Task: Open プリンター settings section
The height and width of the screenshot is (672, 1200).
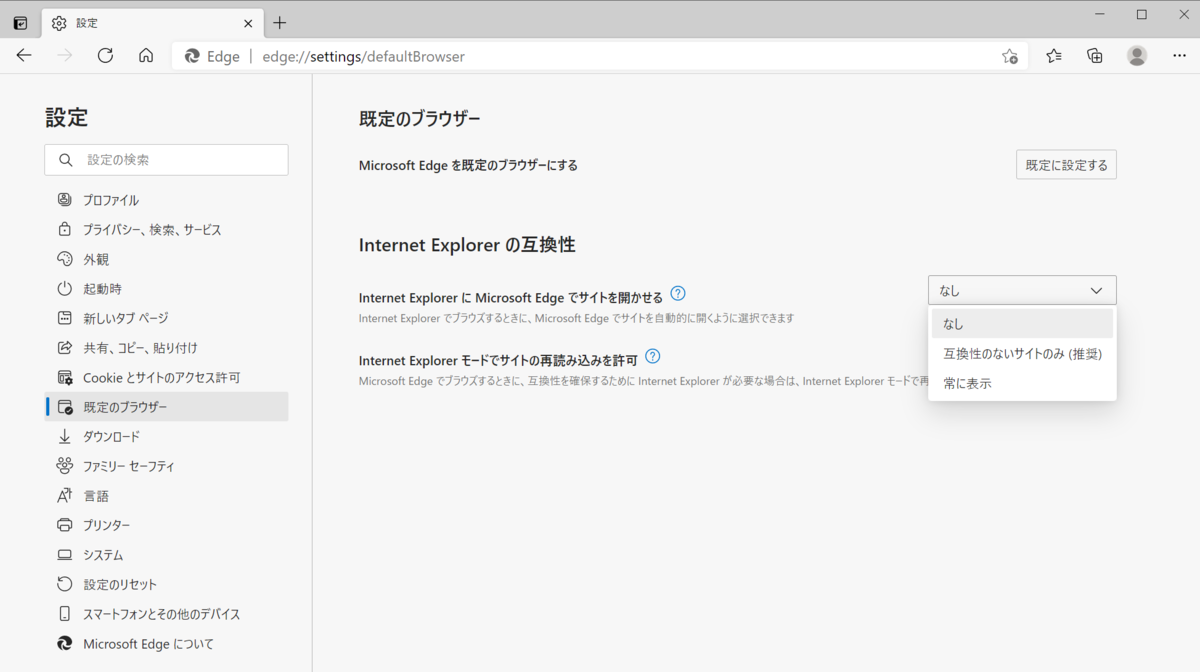Action: [166, 525]
